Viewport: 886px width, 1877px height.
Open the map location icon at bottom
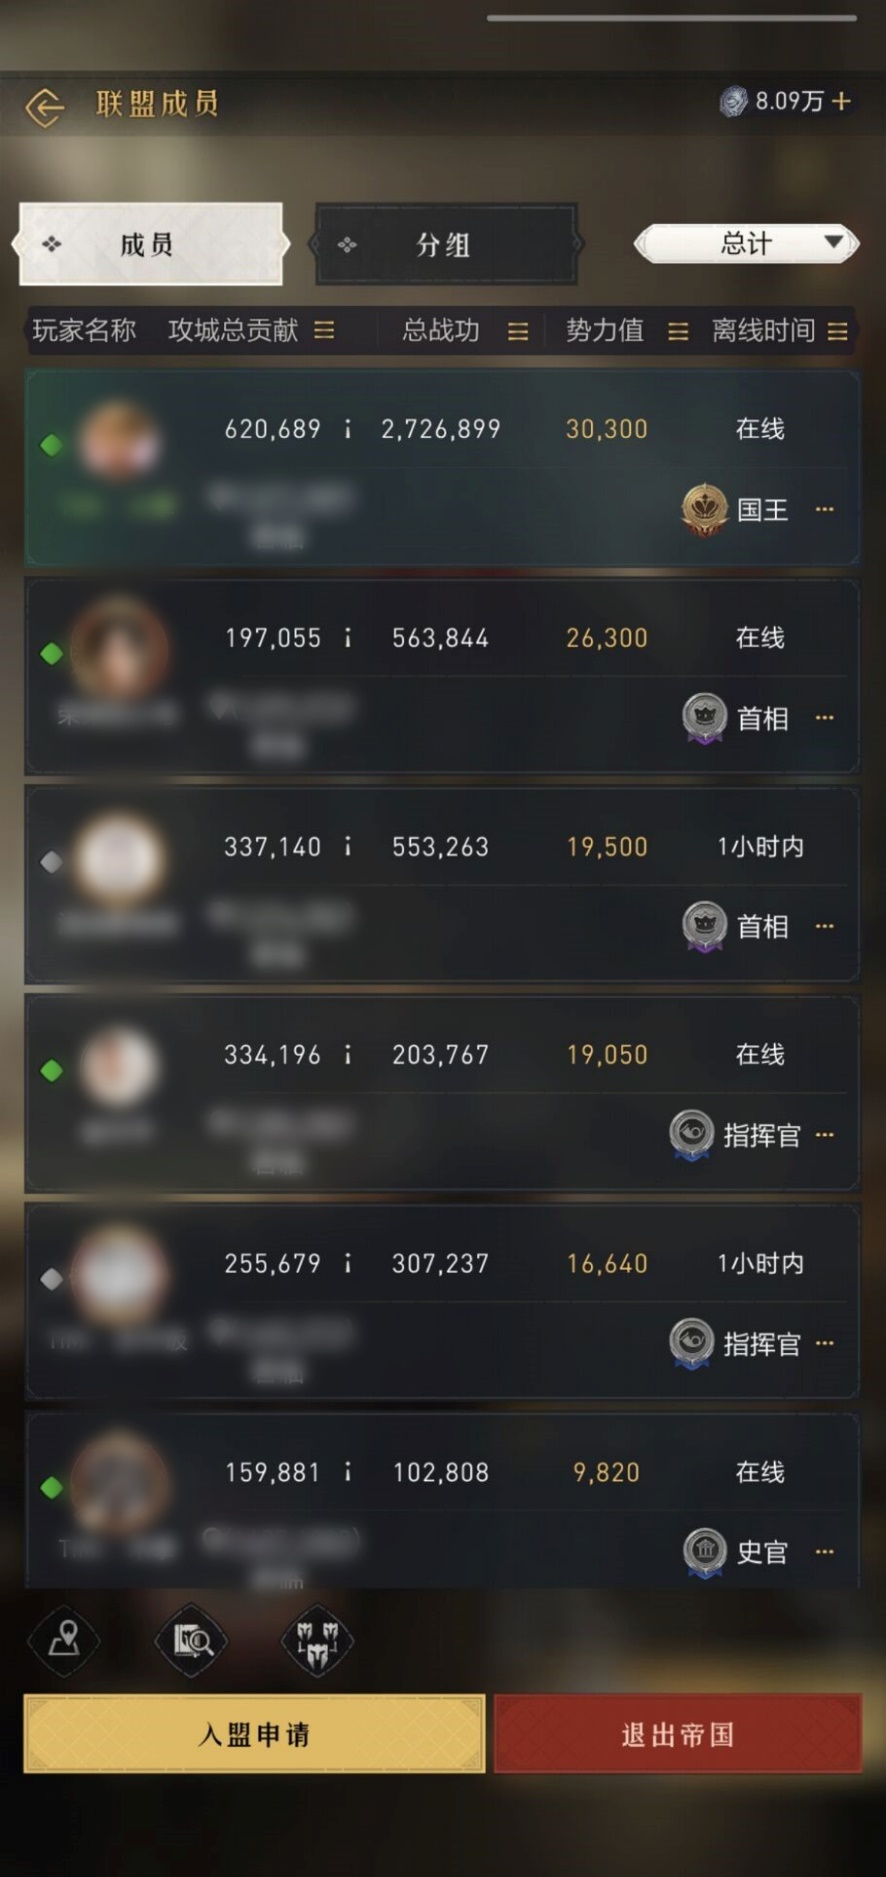click(x=65, y=1640)
